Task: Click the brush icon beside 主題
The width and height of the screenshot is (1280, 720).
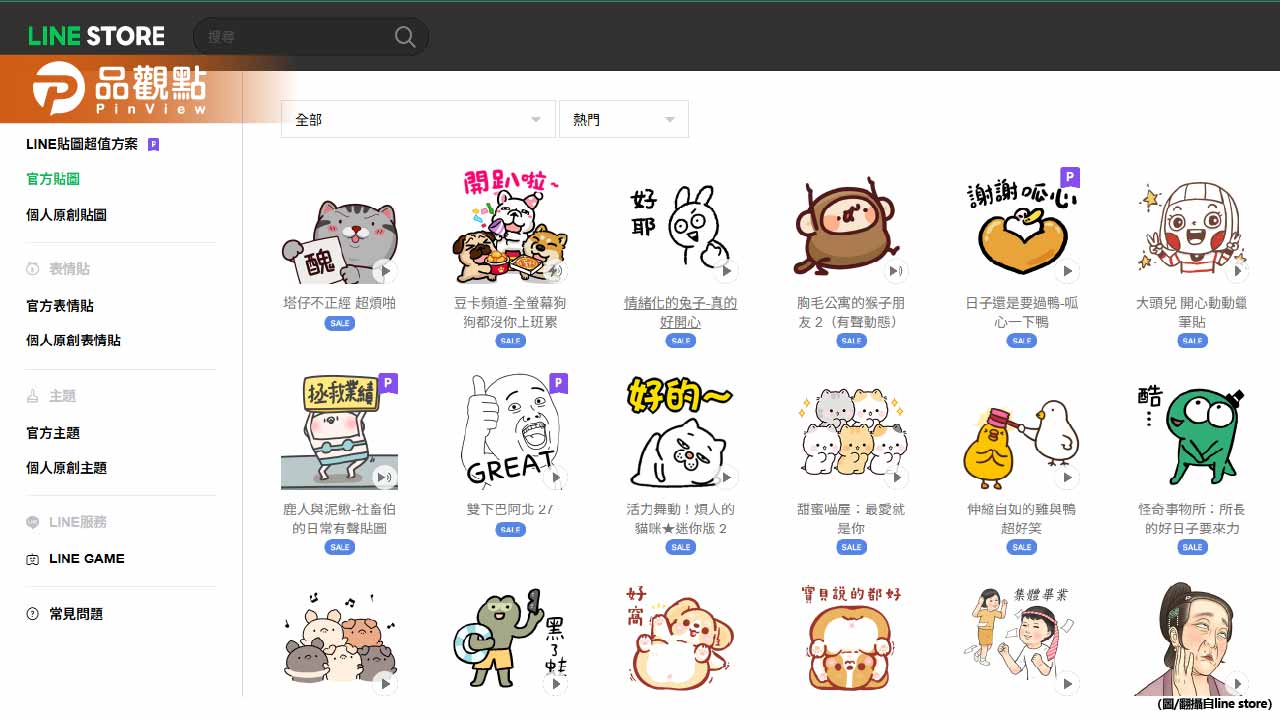Action: 33,396
